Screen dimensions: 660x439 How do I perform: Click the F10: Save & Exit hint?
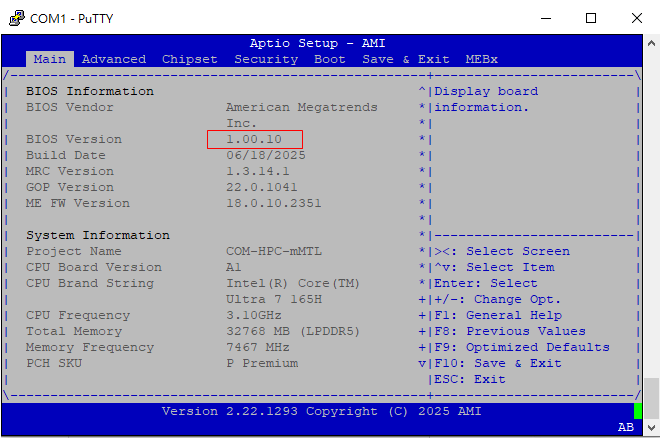pos(498,363)
